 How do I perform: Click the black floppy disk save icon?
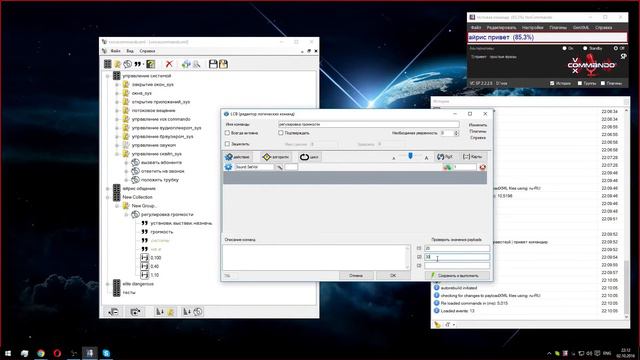tap(213, 64)
